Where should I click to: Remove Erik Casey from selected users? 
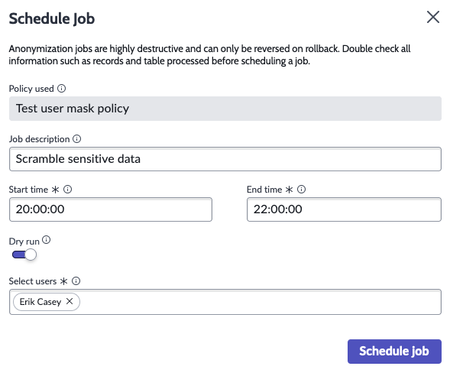point(69,301)
